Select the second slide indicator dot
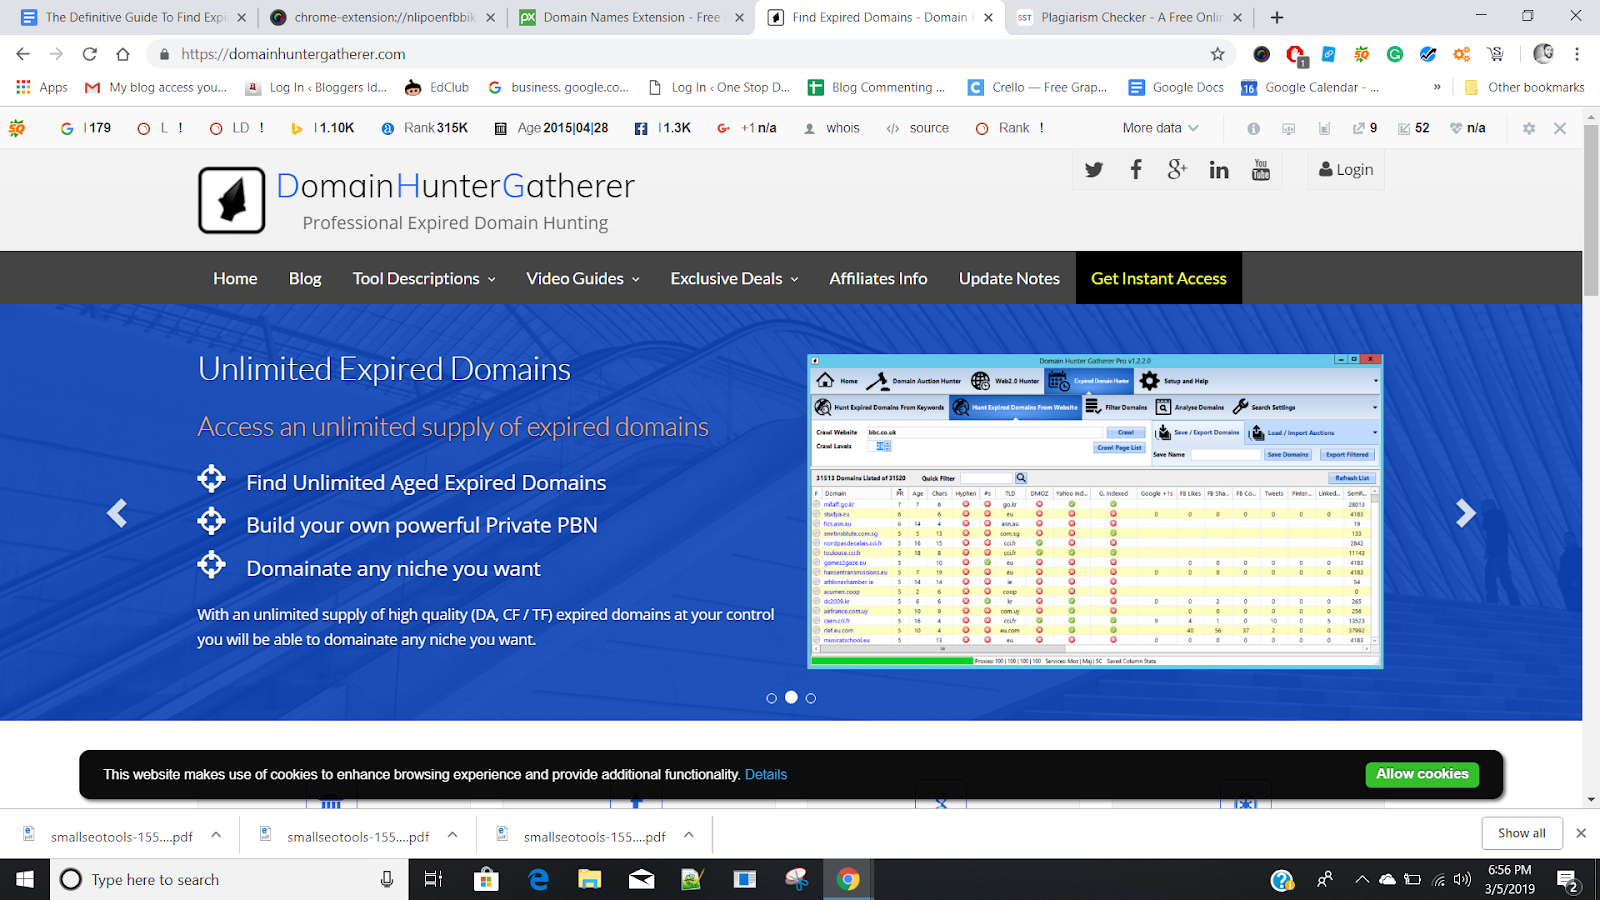This screenshot has width=1600, height=900. [x=791, y=697]
